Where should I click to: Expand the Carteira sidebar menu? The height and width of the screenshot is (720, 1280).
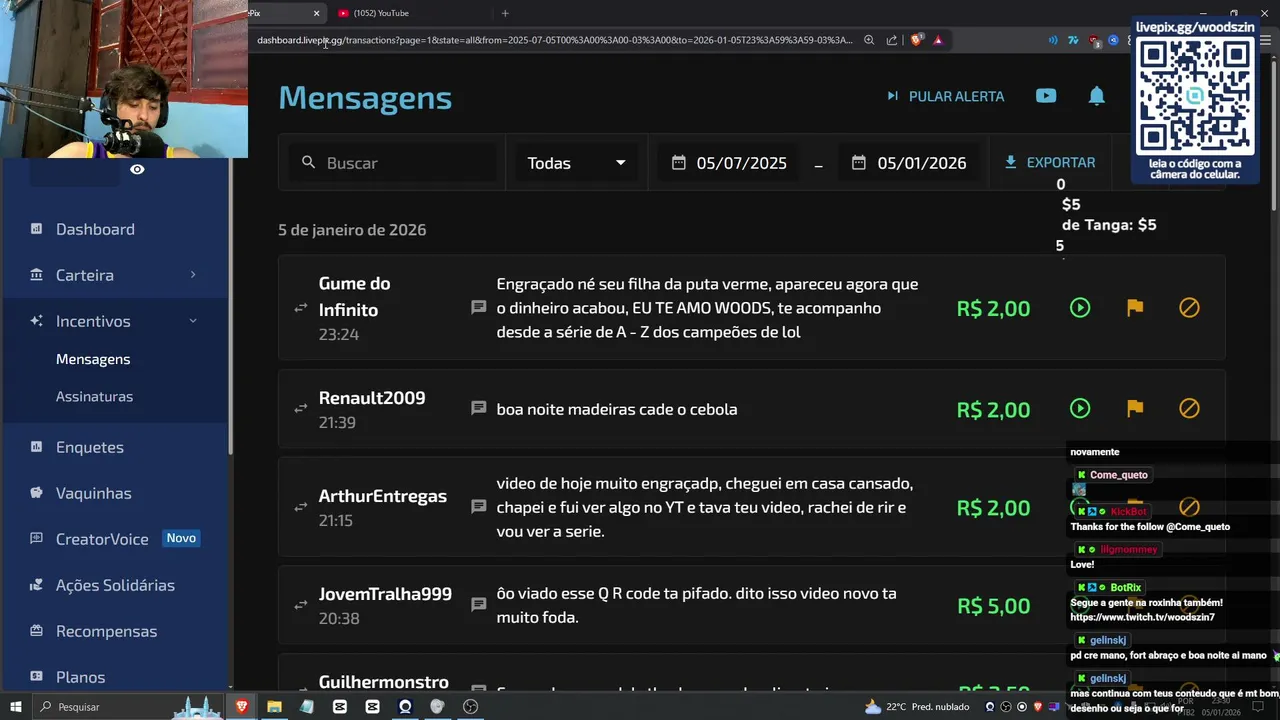114,275
